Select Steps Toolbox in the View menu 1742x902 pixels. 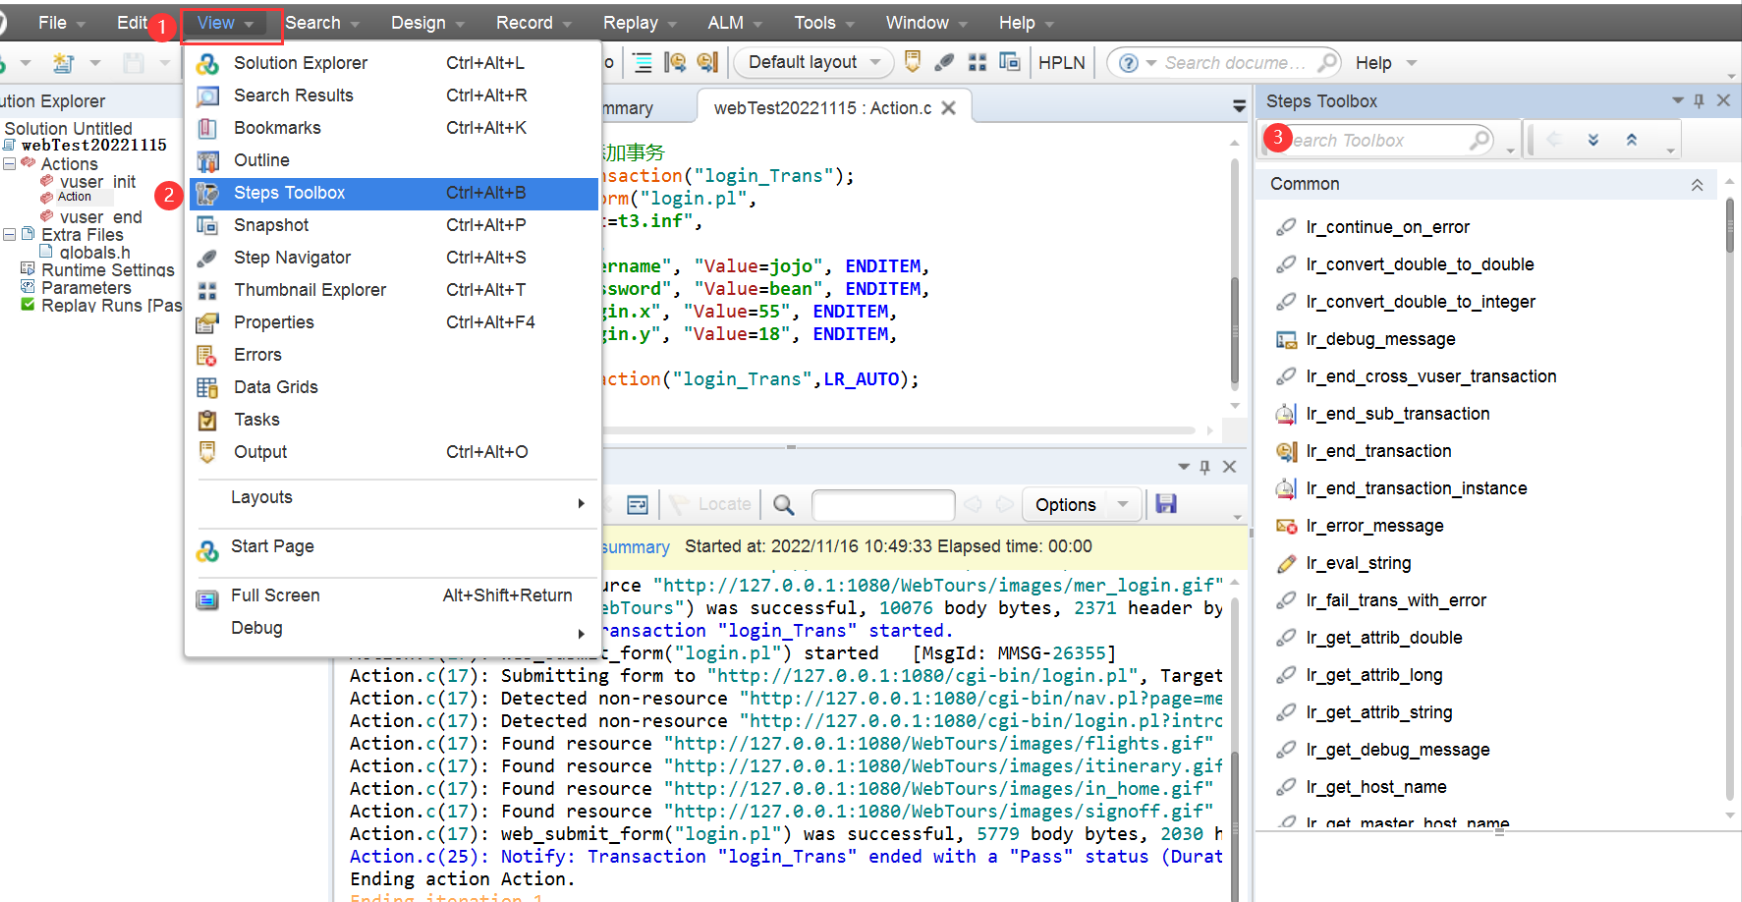pyautogui.click(x=289, y=193)
